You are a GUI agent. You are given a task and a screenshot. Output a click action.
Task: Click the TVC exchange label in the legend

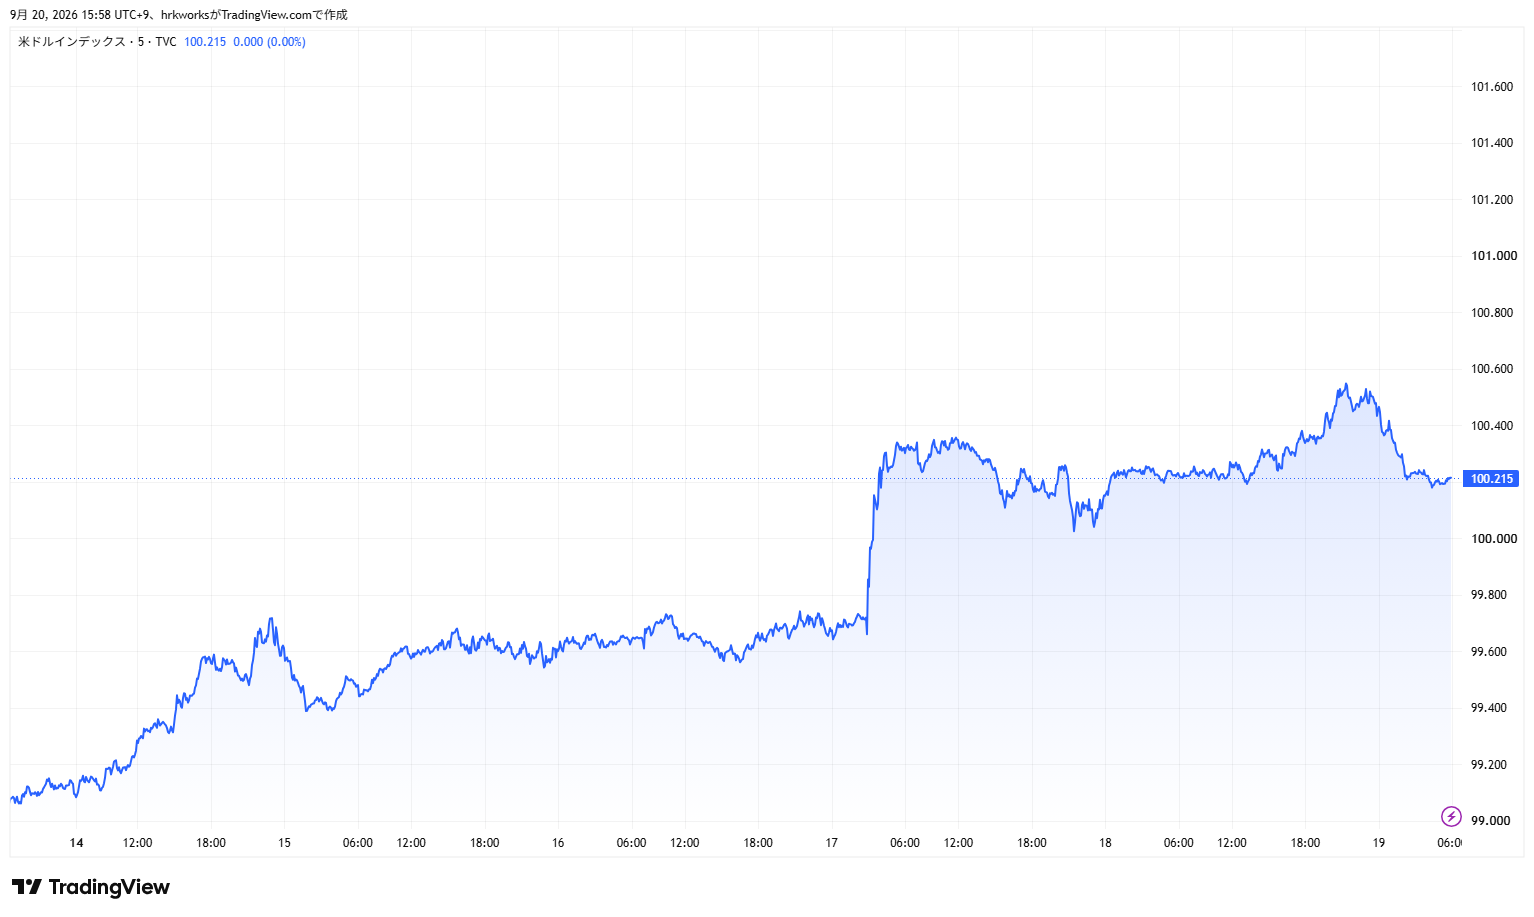[166, 42]
